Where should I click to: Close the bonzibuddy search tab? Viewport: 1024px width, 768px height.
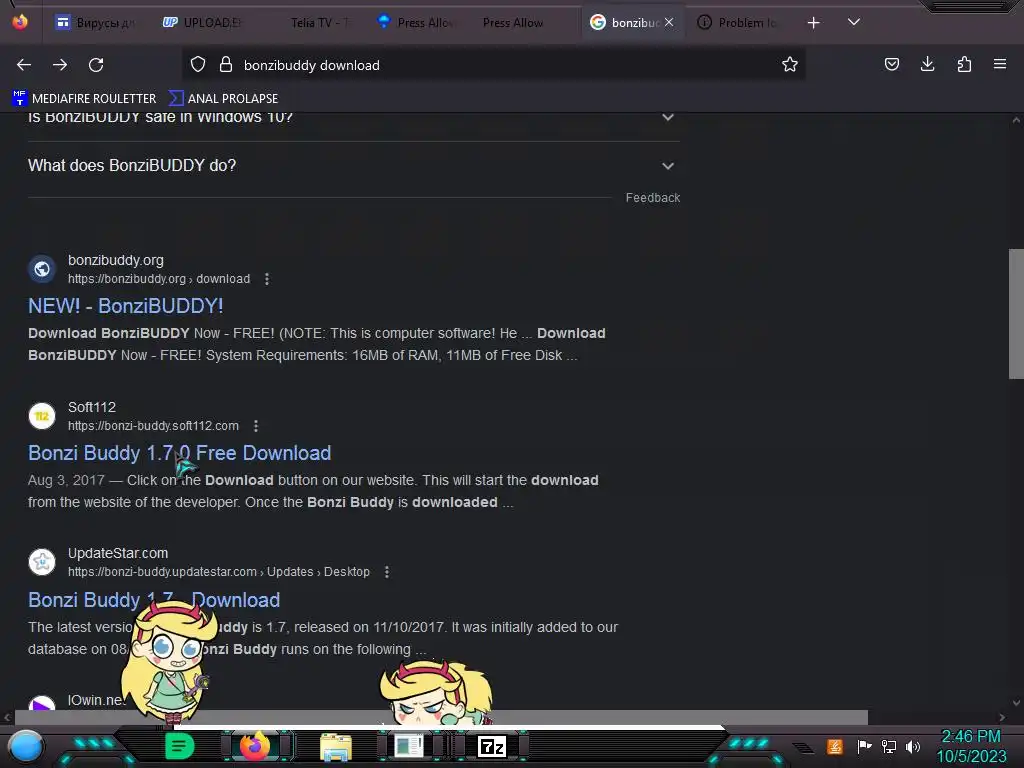pos(669,22)
